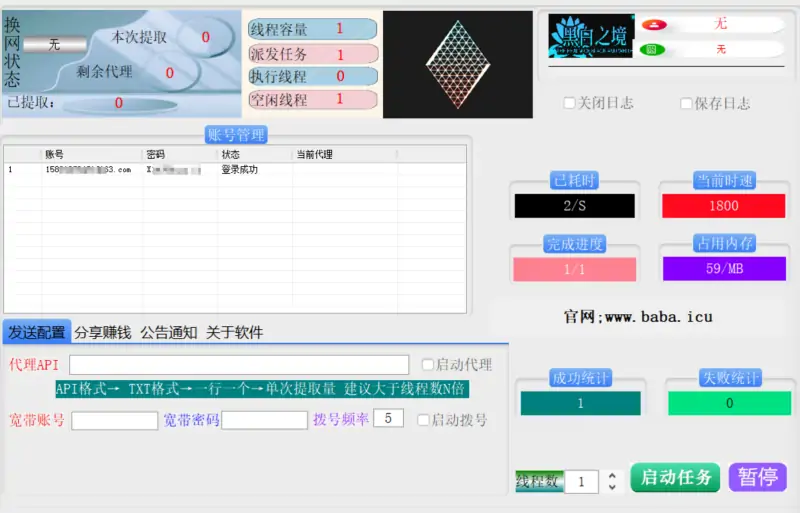Toggle the 启动拨号 dial-up checkbox
Screen dimensions: 800x513
coord(423,420)
